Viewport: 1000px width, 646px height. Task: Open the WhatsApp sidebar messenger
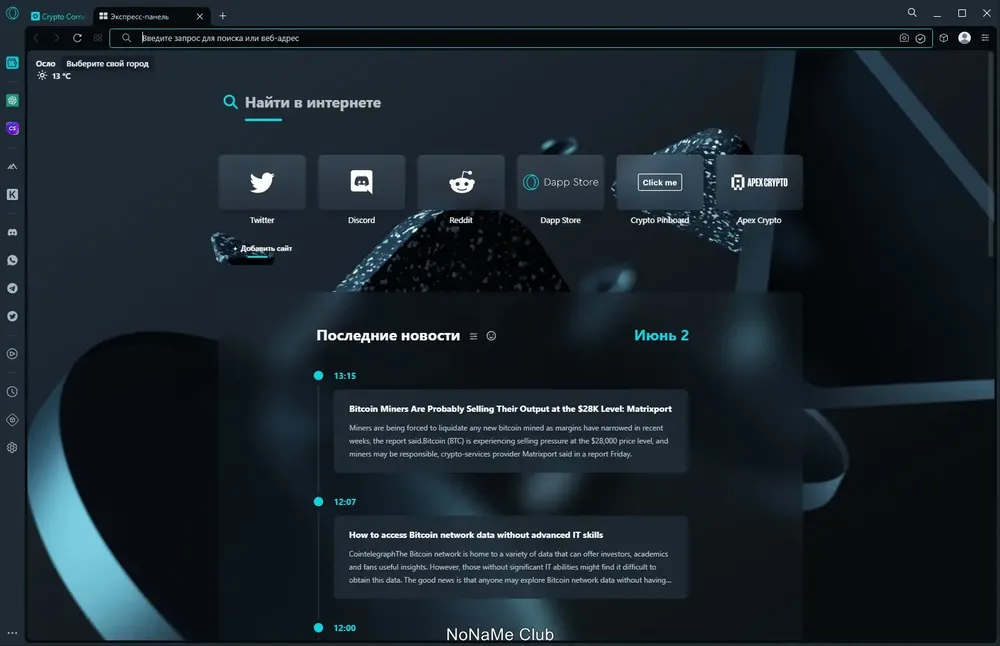click(x=12, y=260)
